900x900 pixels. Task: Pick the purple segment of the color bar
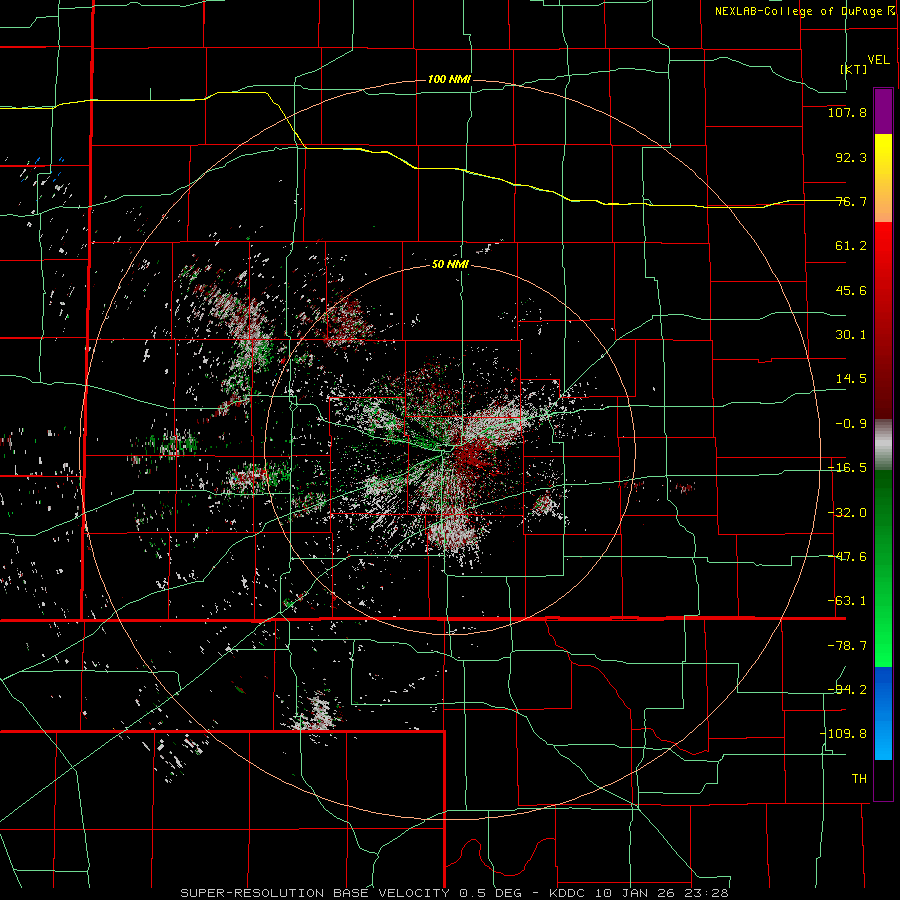click(883, 111)
